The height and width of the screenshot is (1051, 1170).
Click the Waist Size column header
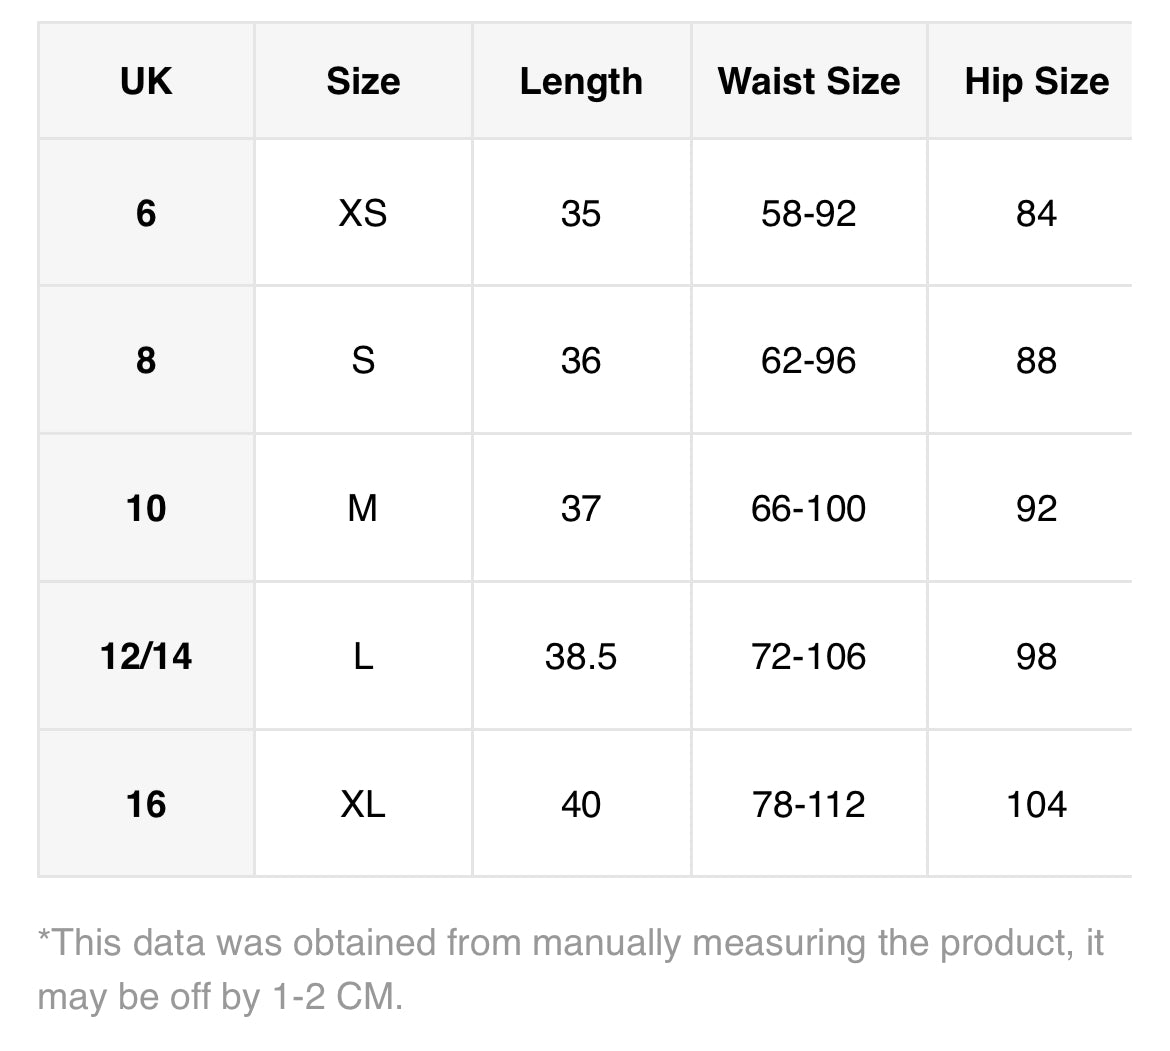tap(808, 81)
